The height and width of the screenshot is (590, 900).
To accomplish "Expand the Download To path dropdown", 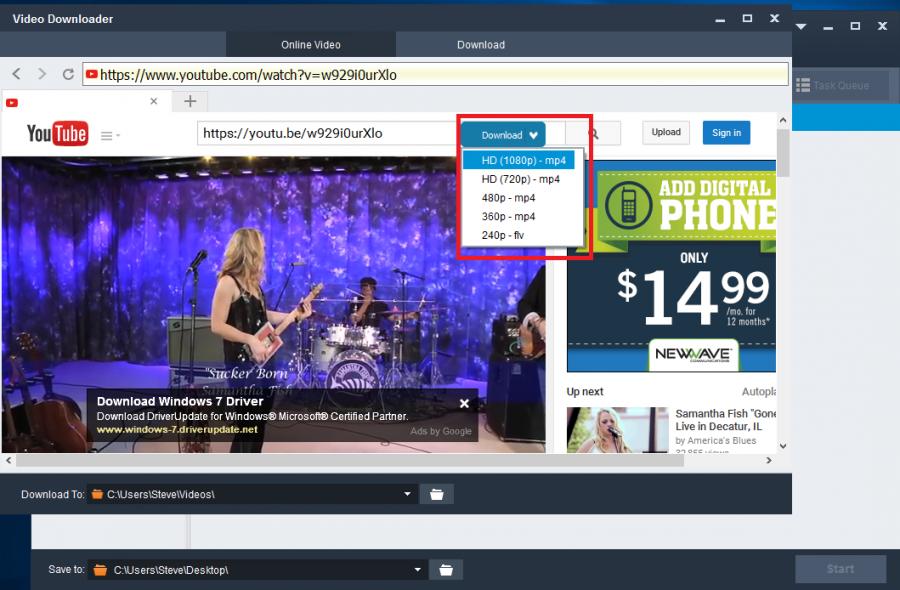I will click(x=407, y=494).
